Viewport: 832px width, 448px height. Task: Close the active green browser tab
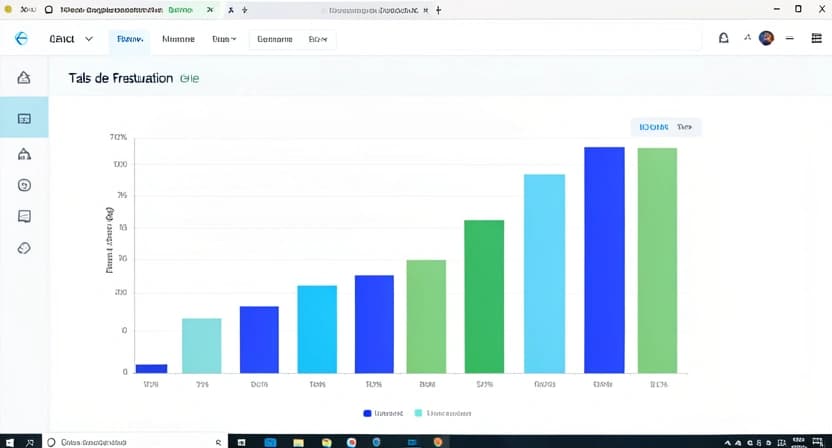(210, 10)
